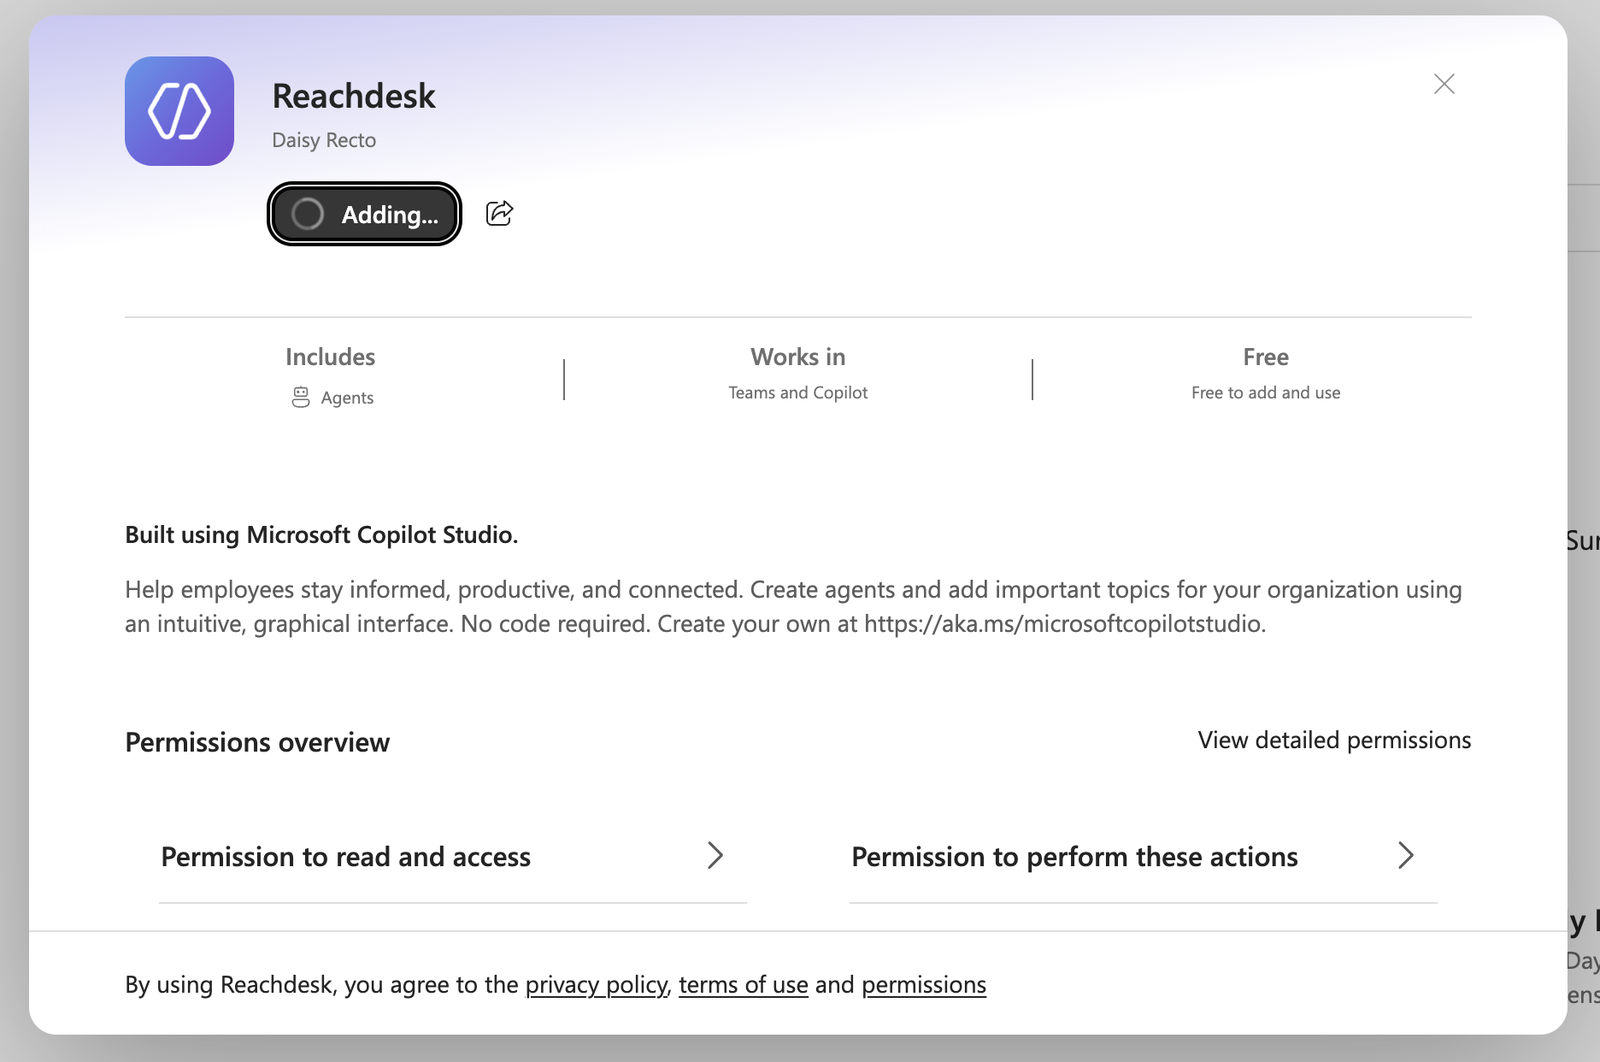Viewport: 1600px width, 1062px height.
Task: Click the publisher name Daisy Recto
Action: pos(324,140)
